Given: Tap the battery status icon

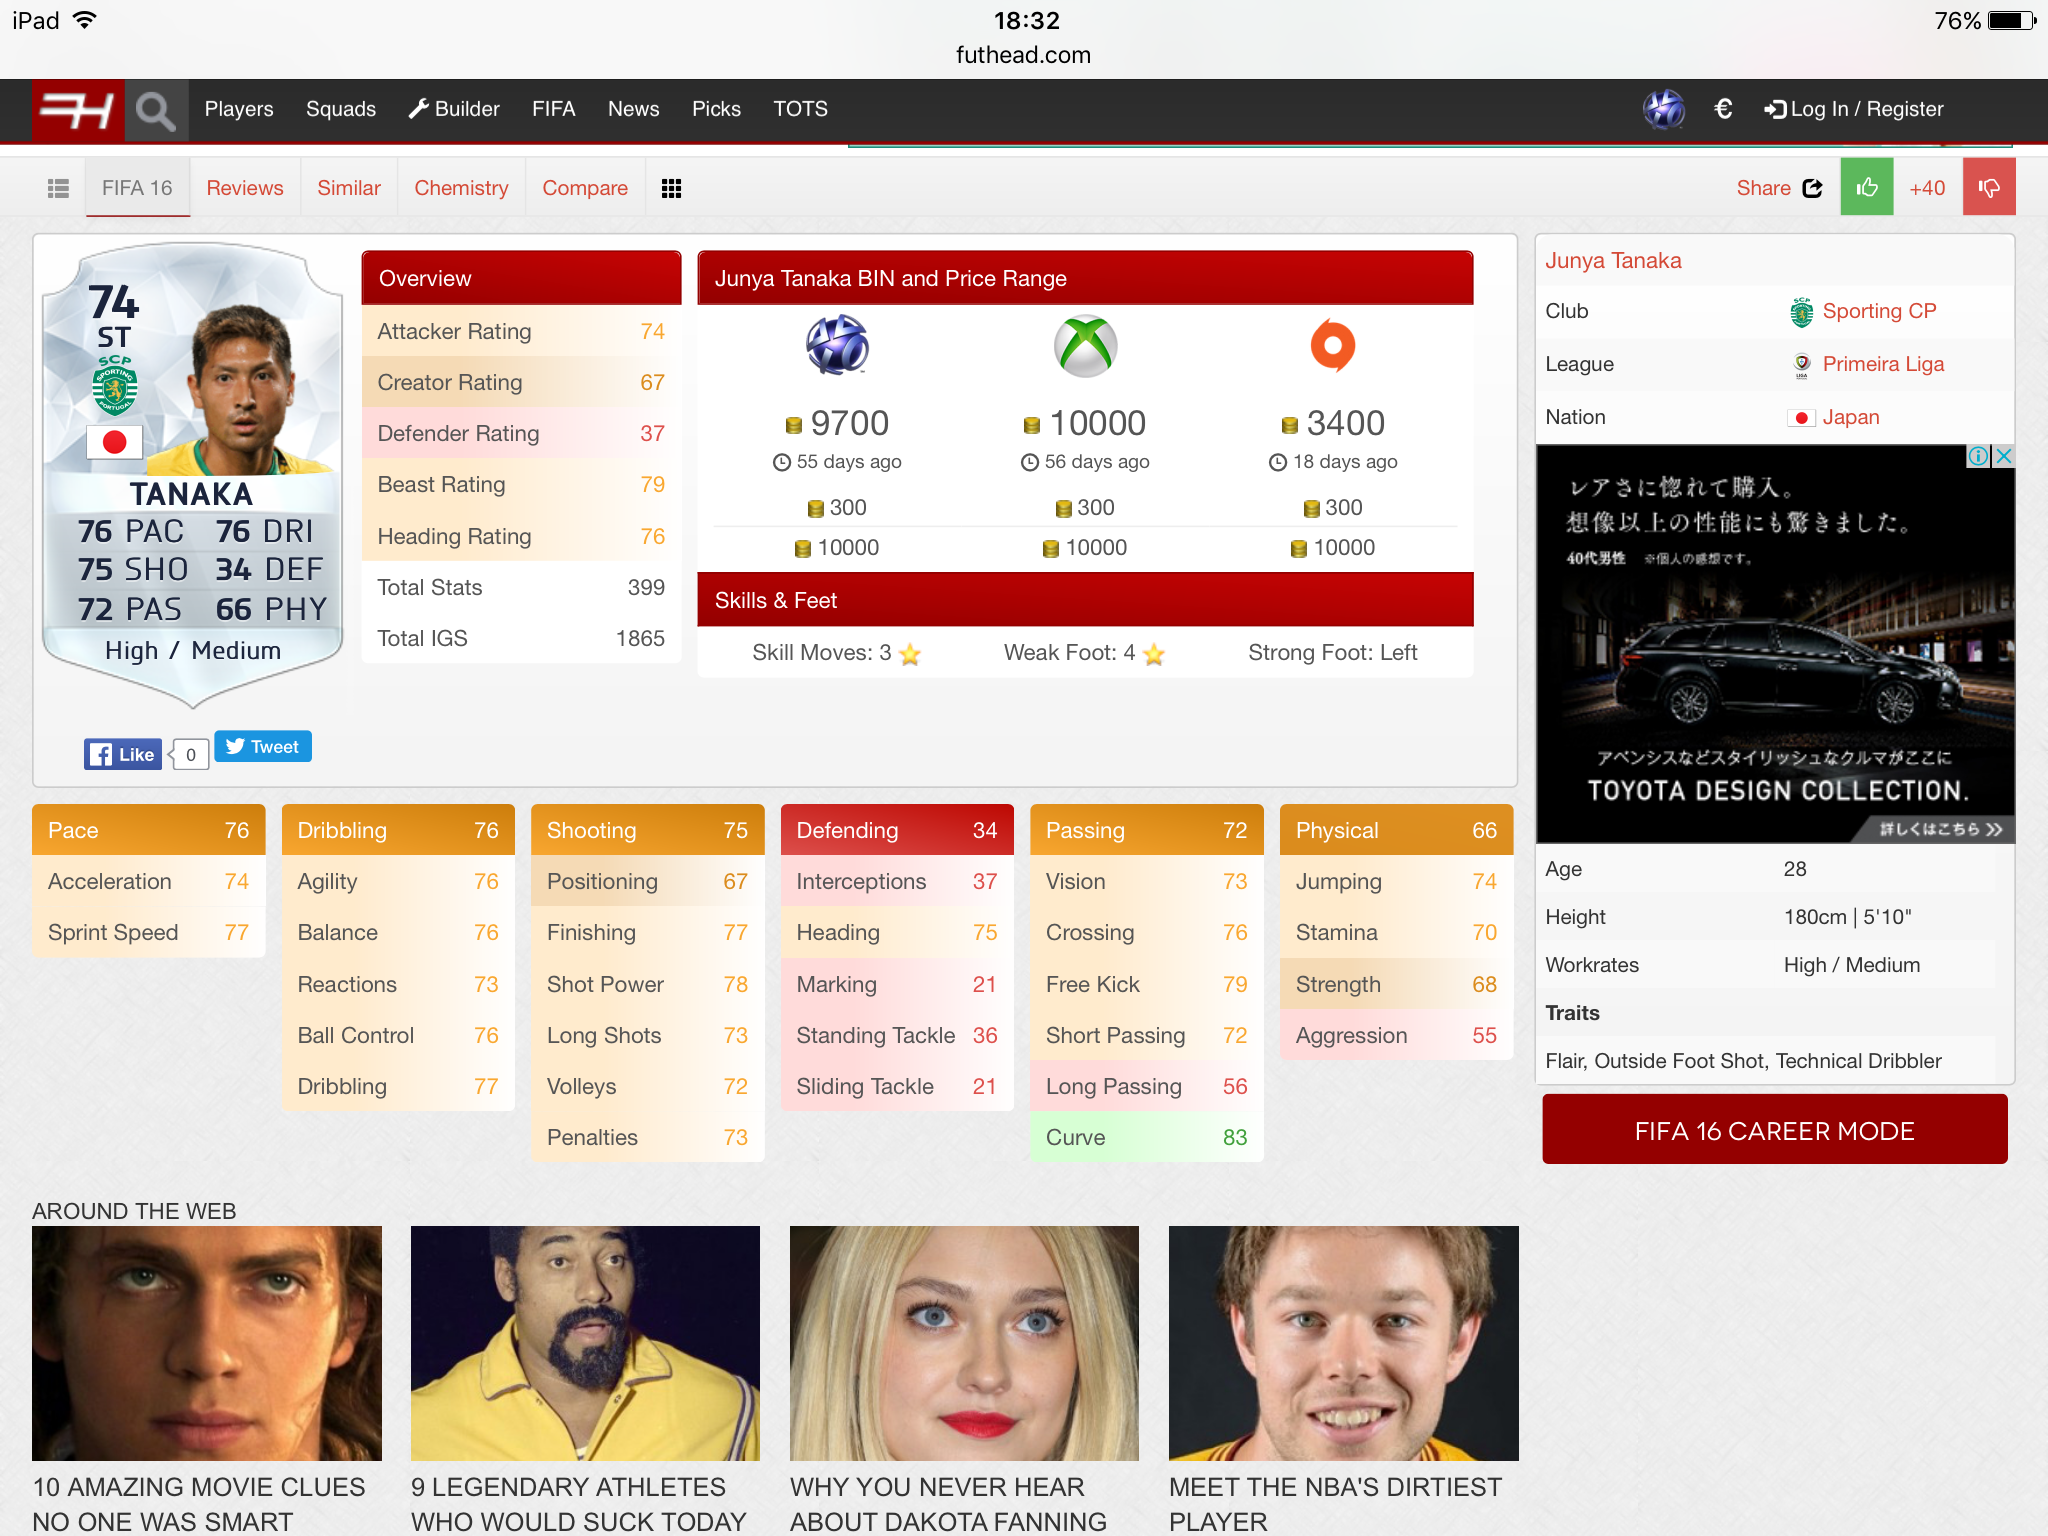Looking at the screenshot, I should click(x=2012, y=20).
